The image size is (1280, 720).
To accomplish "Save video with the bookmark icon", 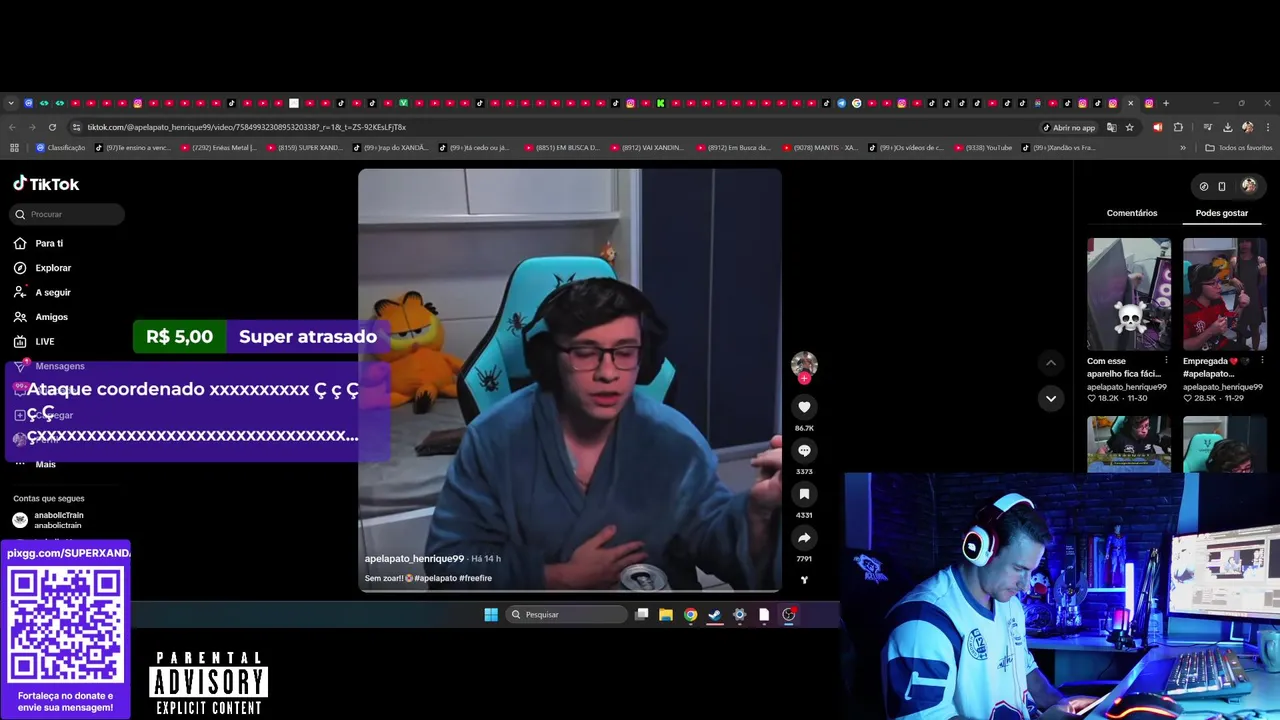I will tap(804, 494).
